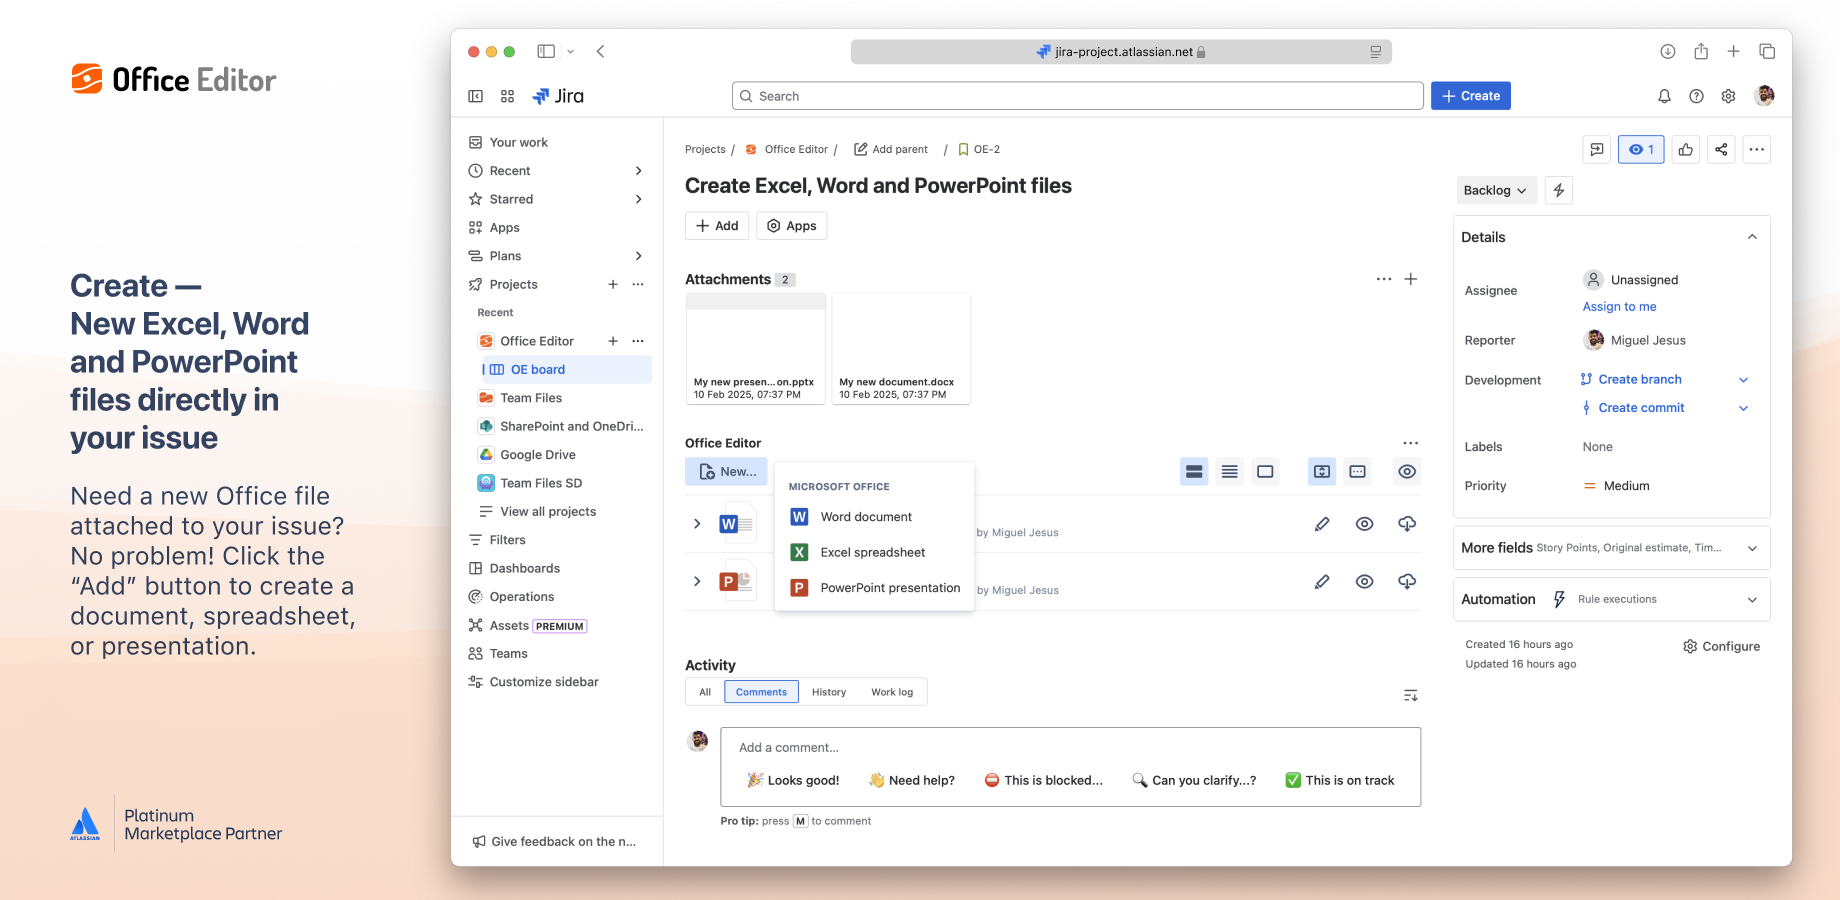Image resolution: width=1840 pixels, height=900 pixels.
Task: Expand the PowerPoint file row chevron
Action: pyautogui.click(x=697, y=582)
